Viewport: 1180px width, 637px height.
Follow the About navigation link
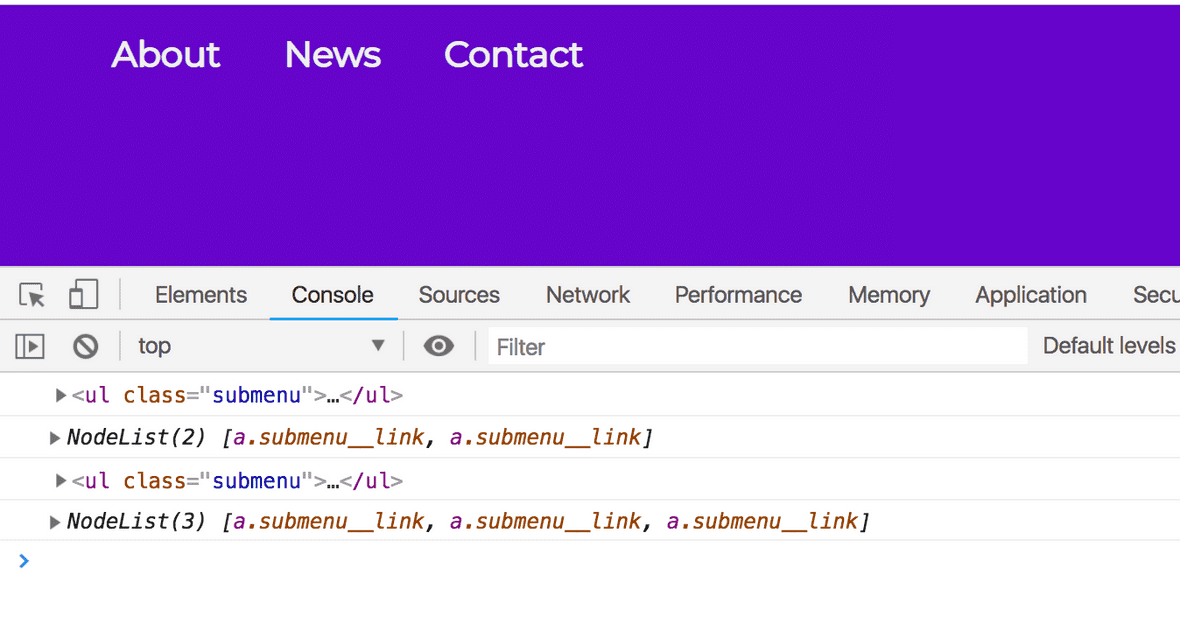[x=166, y=54]
